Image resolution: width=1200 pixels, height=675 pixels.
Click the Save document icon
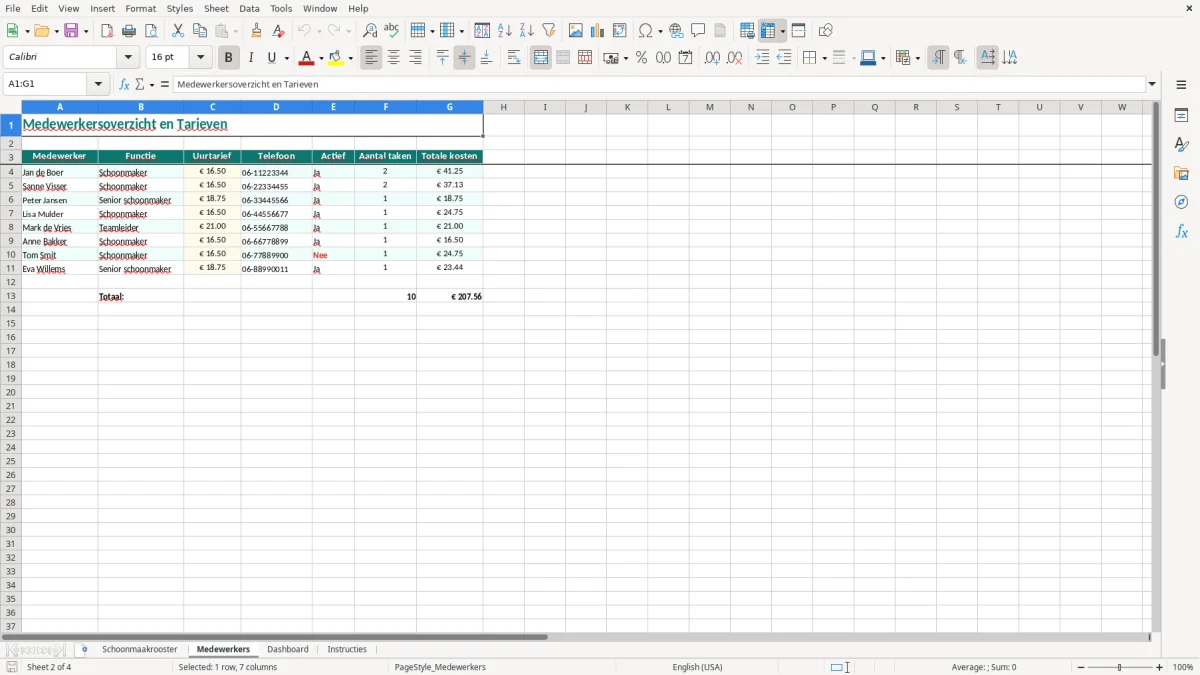[71, 31]
